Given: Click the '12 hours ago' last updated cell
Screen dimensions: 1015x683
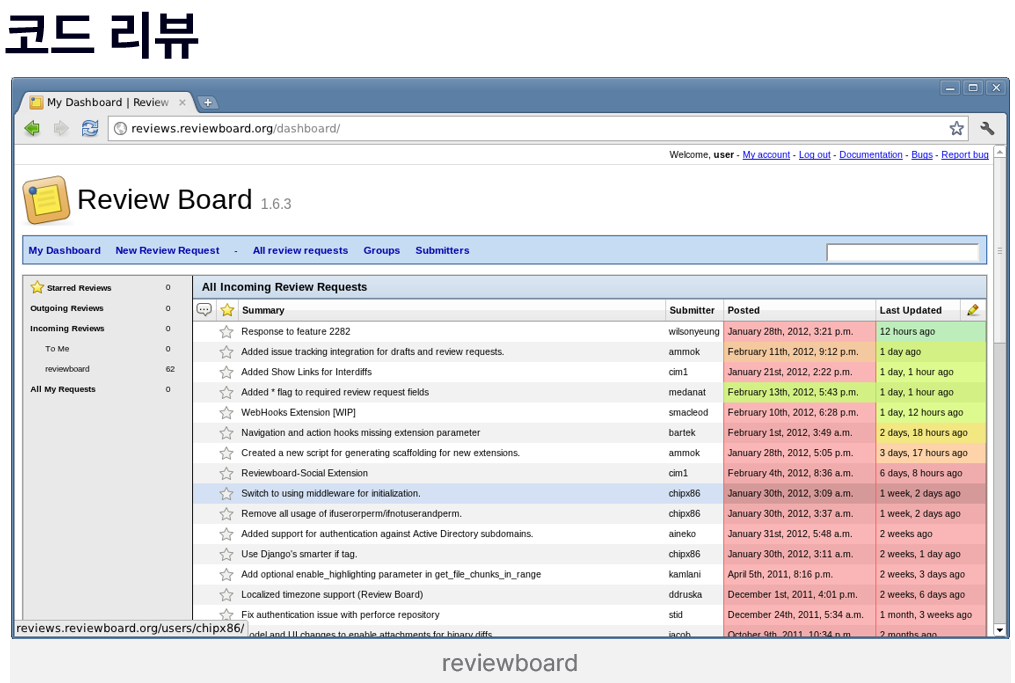Looking at the screenshot, I should (930, 331).
